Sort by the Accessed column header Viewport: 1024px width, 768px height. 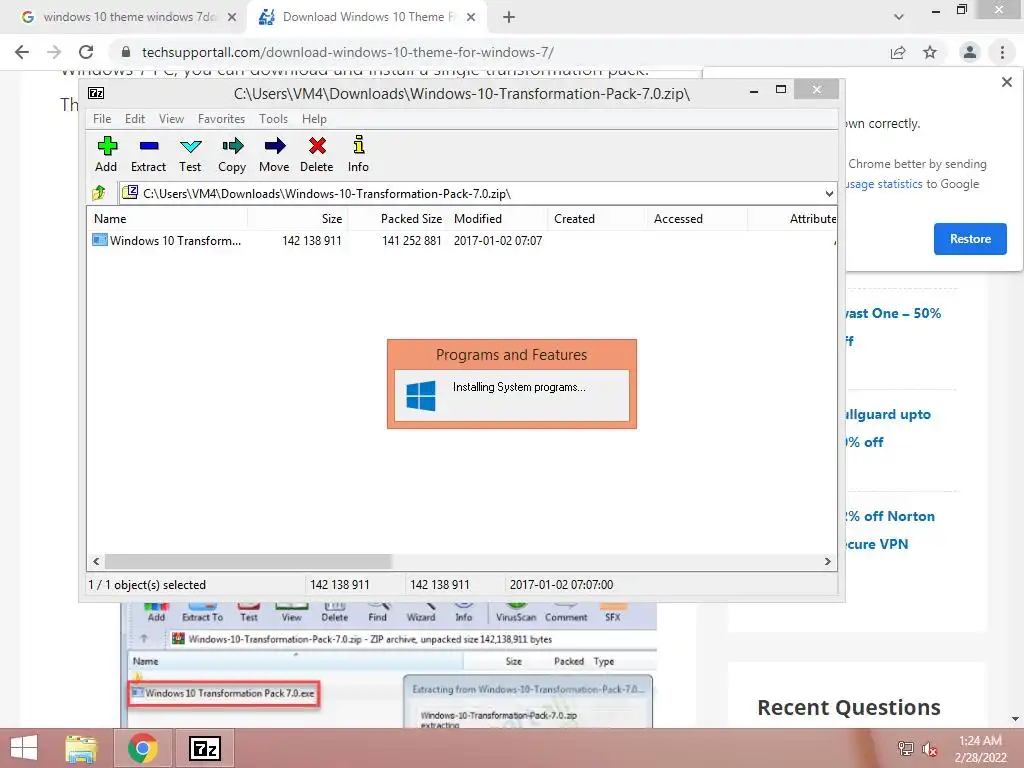click(x=697, y=219)
